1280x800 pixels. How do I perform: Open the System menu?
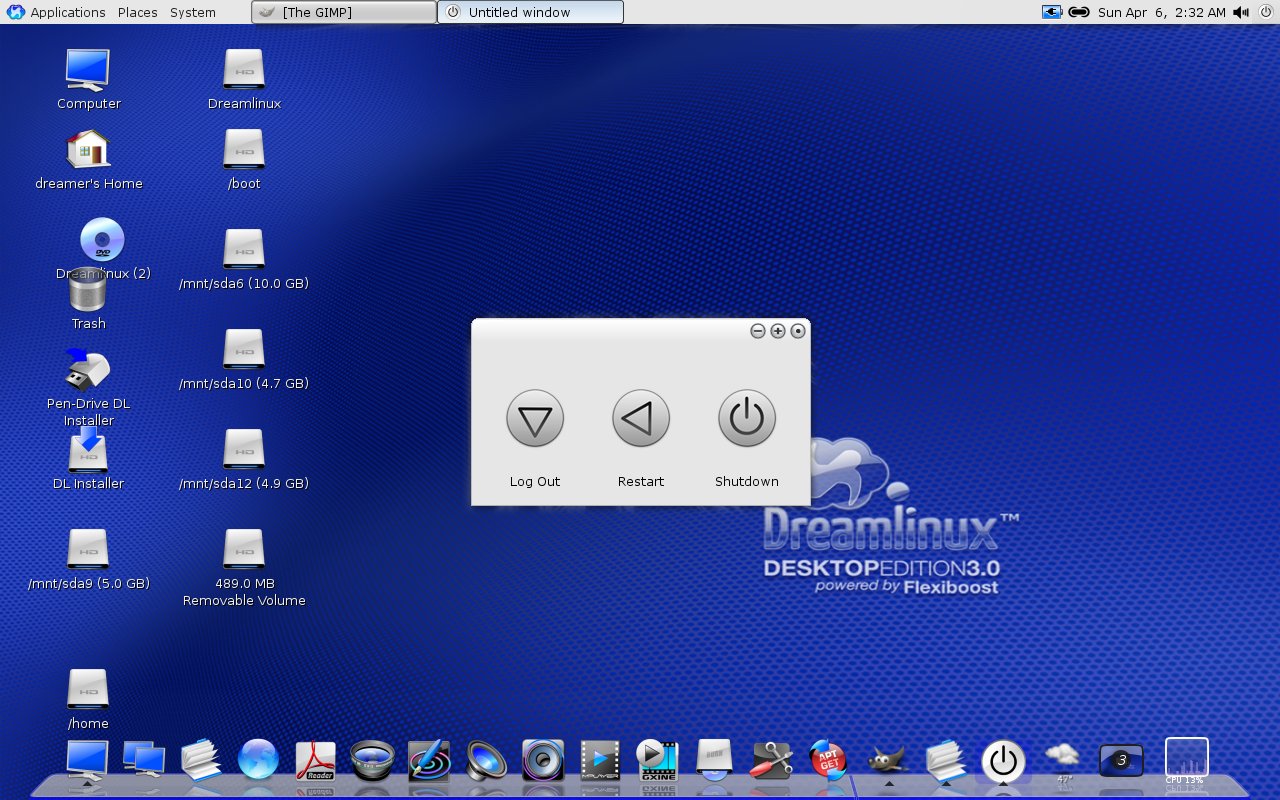(x=193, y=12)
